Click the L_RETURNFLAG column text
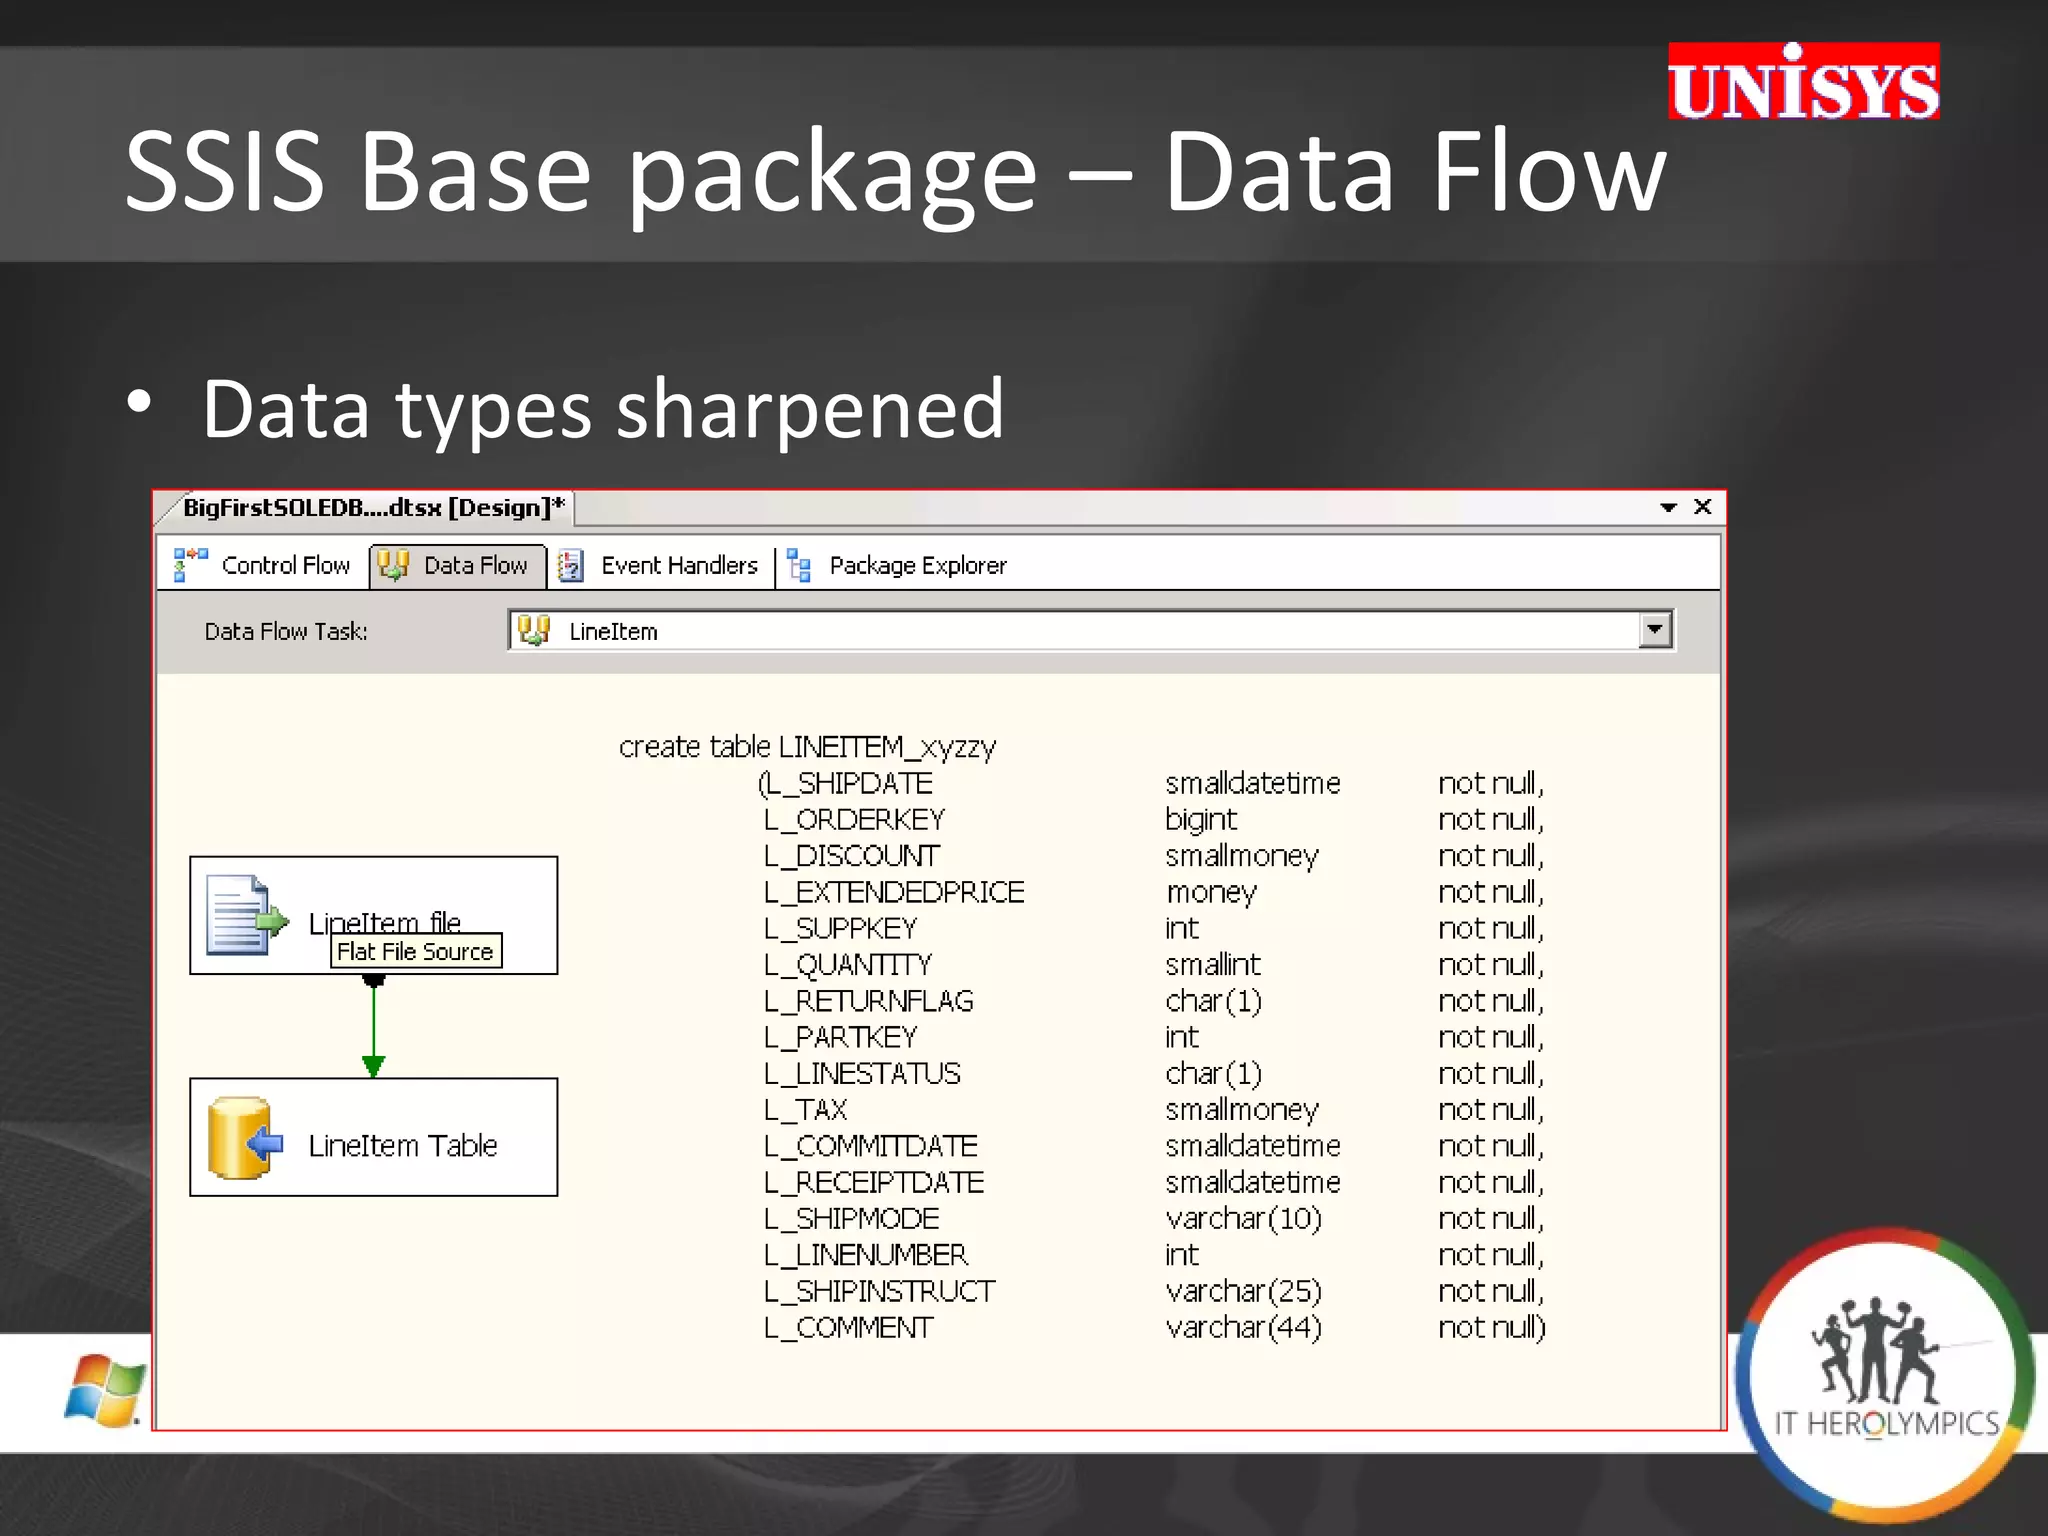 [868, 1001]
